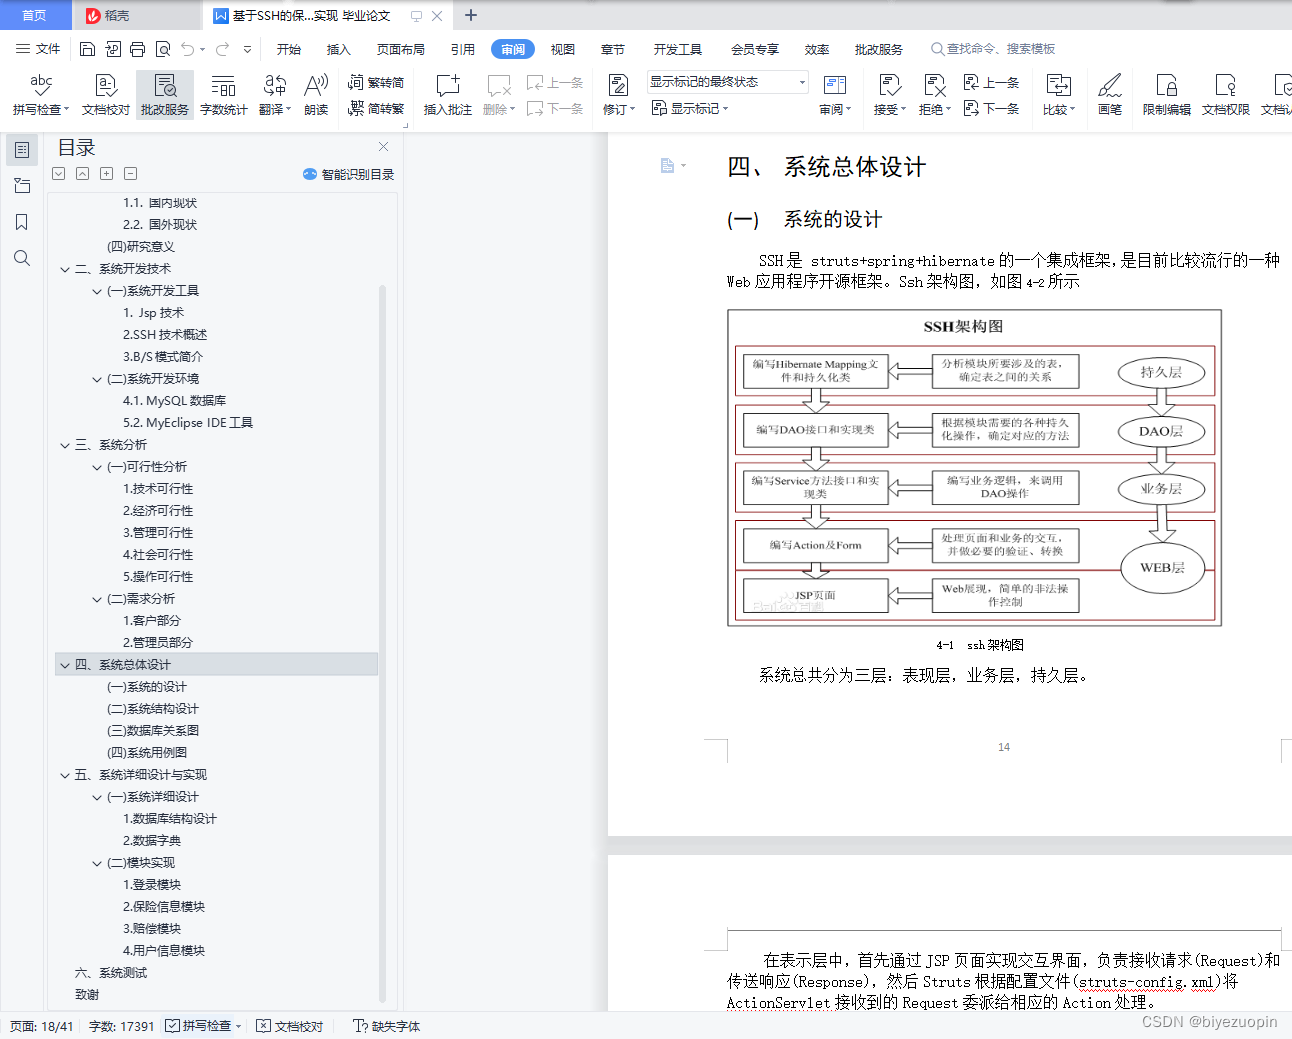This screenshot has height=1039, width=1292.
Task: Open 文档权限 document permissions
Action: pyautogui.click(x=1224, y=95)
